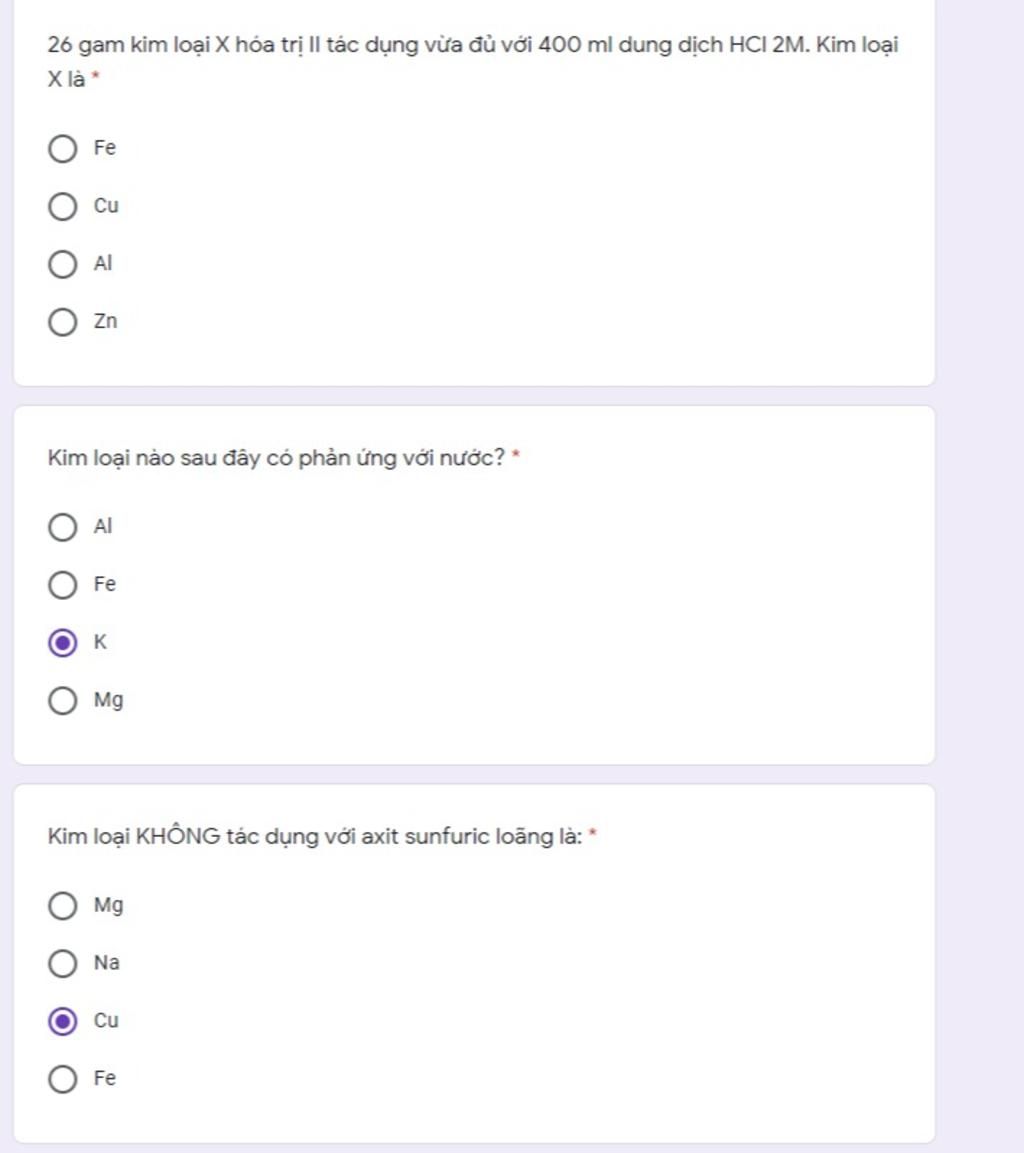Choose Na for the axit sunfuric question
Image resolution: width=1024 pixels, height=1153 pixels.
coord(62,963)
